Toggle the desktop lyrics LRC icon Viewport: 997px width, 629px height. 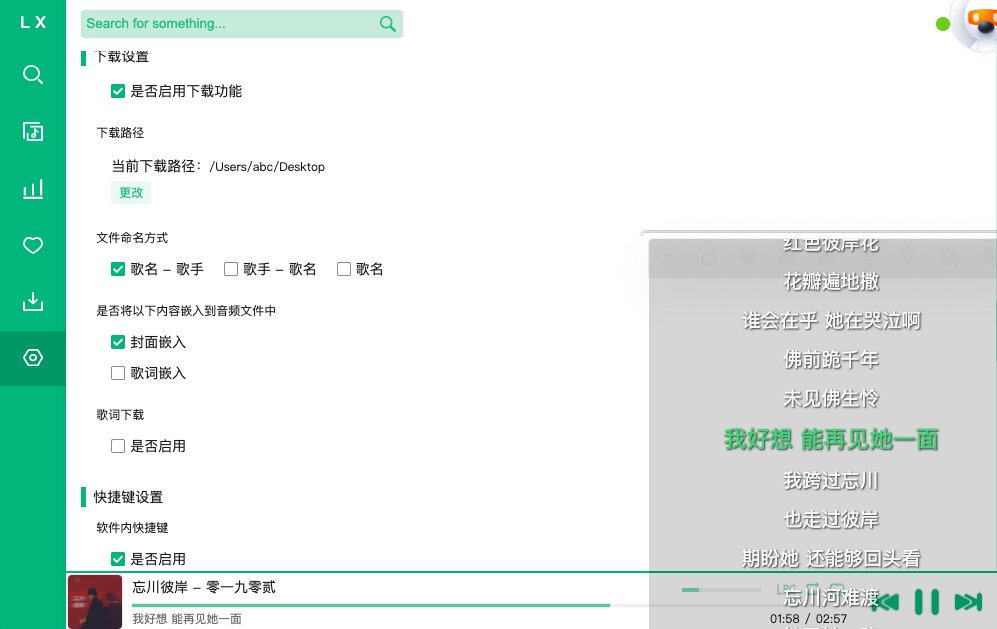point(786,590)
